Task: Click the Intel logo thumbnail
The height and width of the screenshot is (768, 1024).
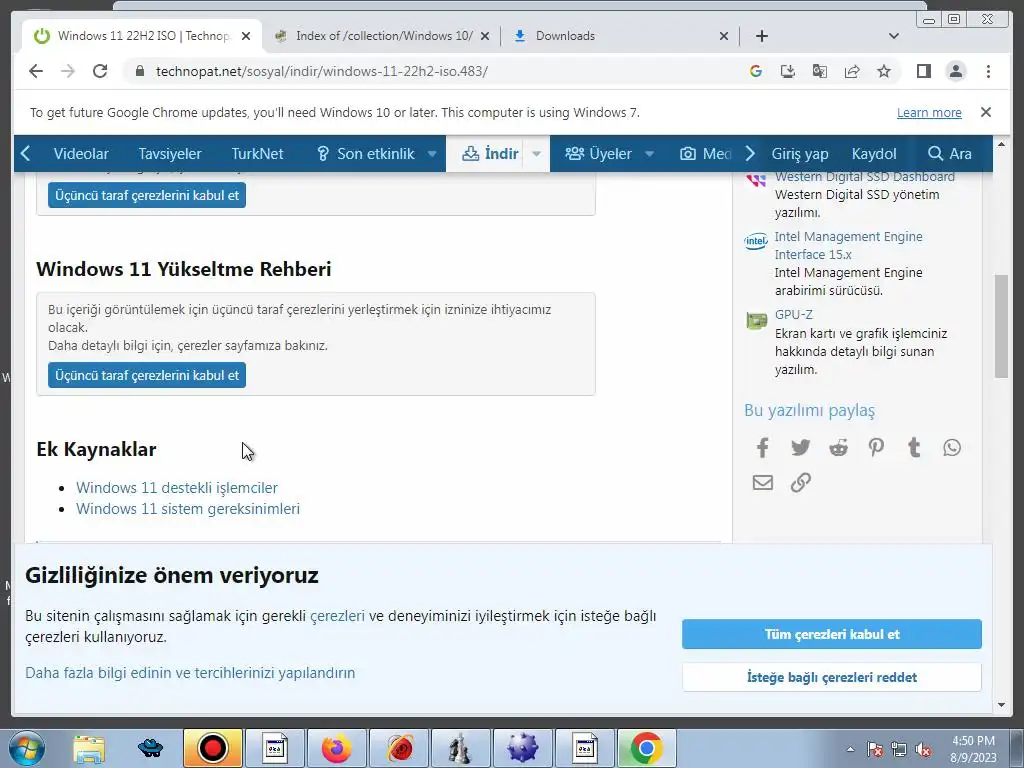Action: (756, 241)
